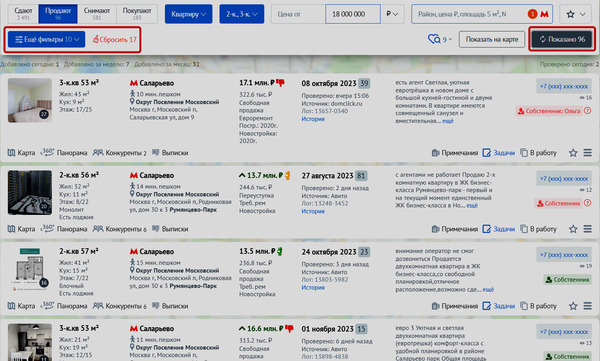Click Выписки for the first listing
The image size is (600, 361).
tap(170, 153)
